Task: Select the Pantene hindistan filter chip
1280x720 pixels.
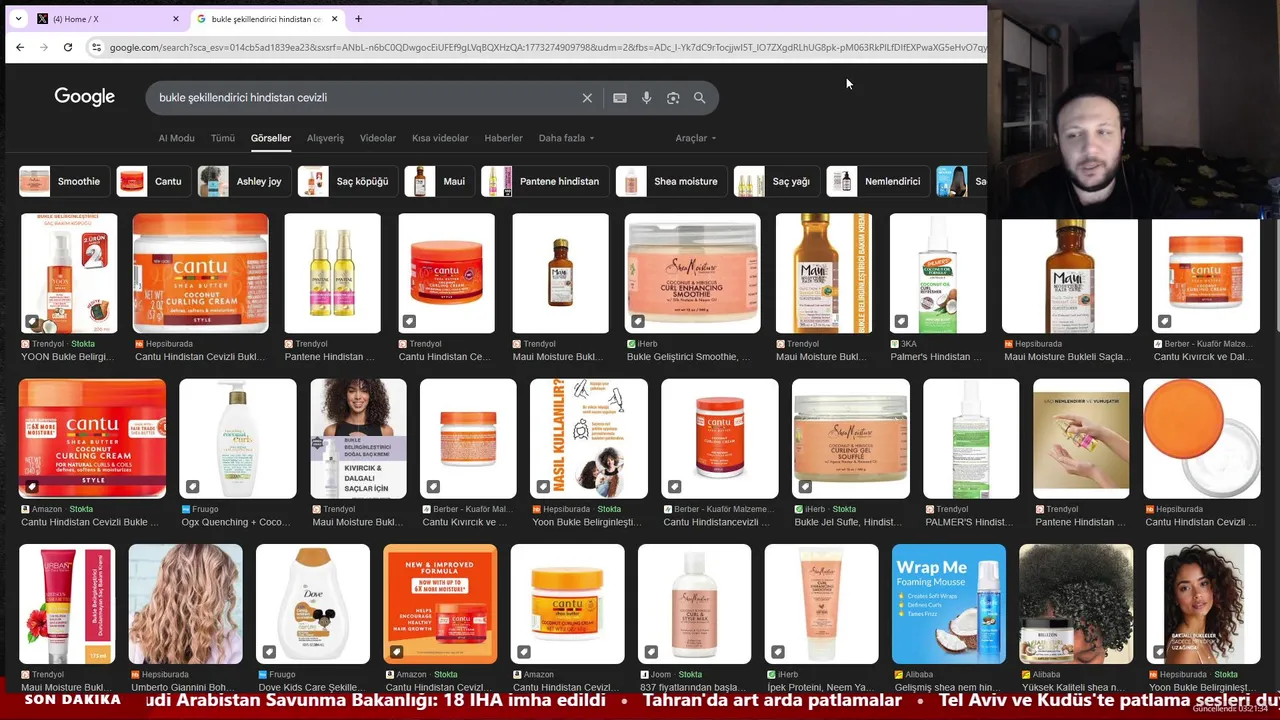Action: [x=544, y=181]
